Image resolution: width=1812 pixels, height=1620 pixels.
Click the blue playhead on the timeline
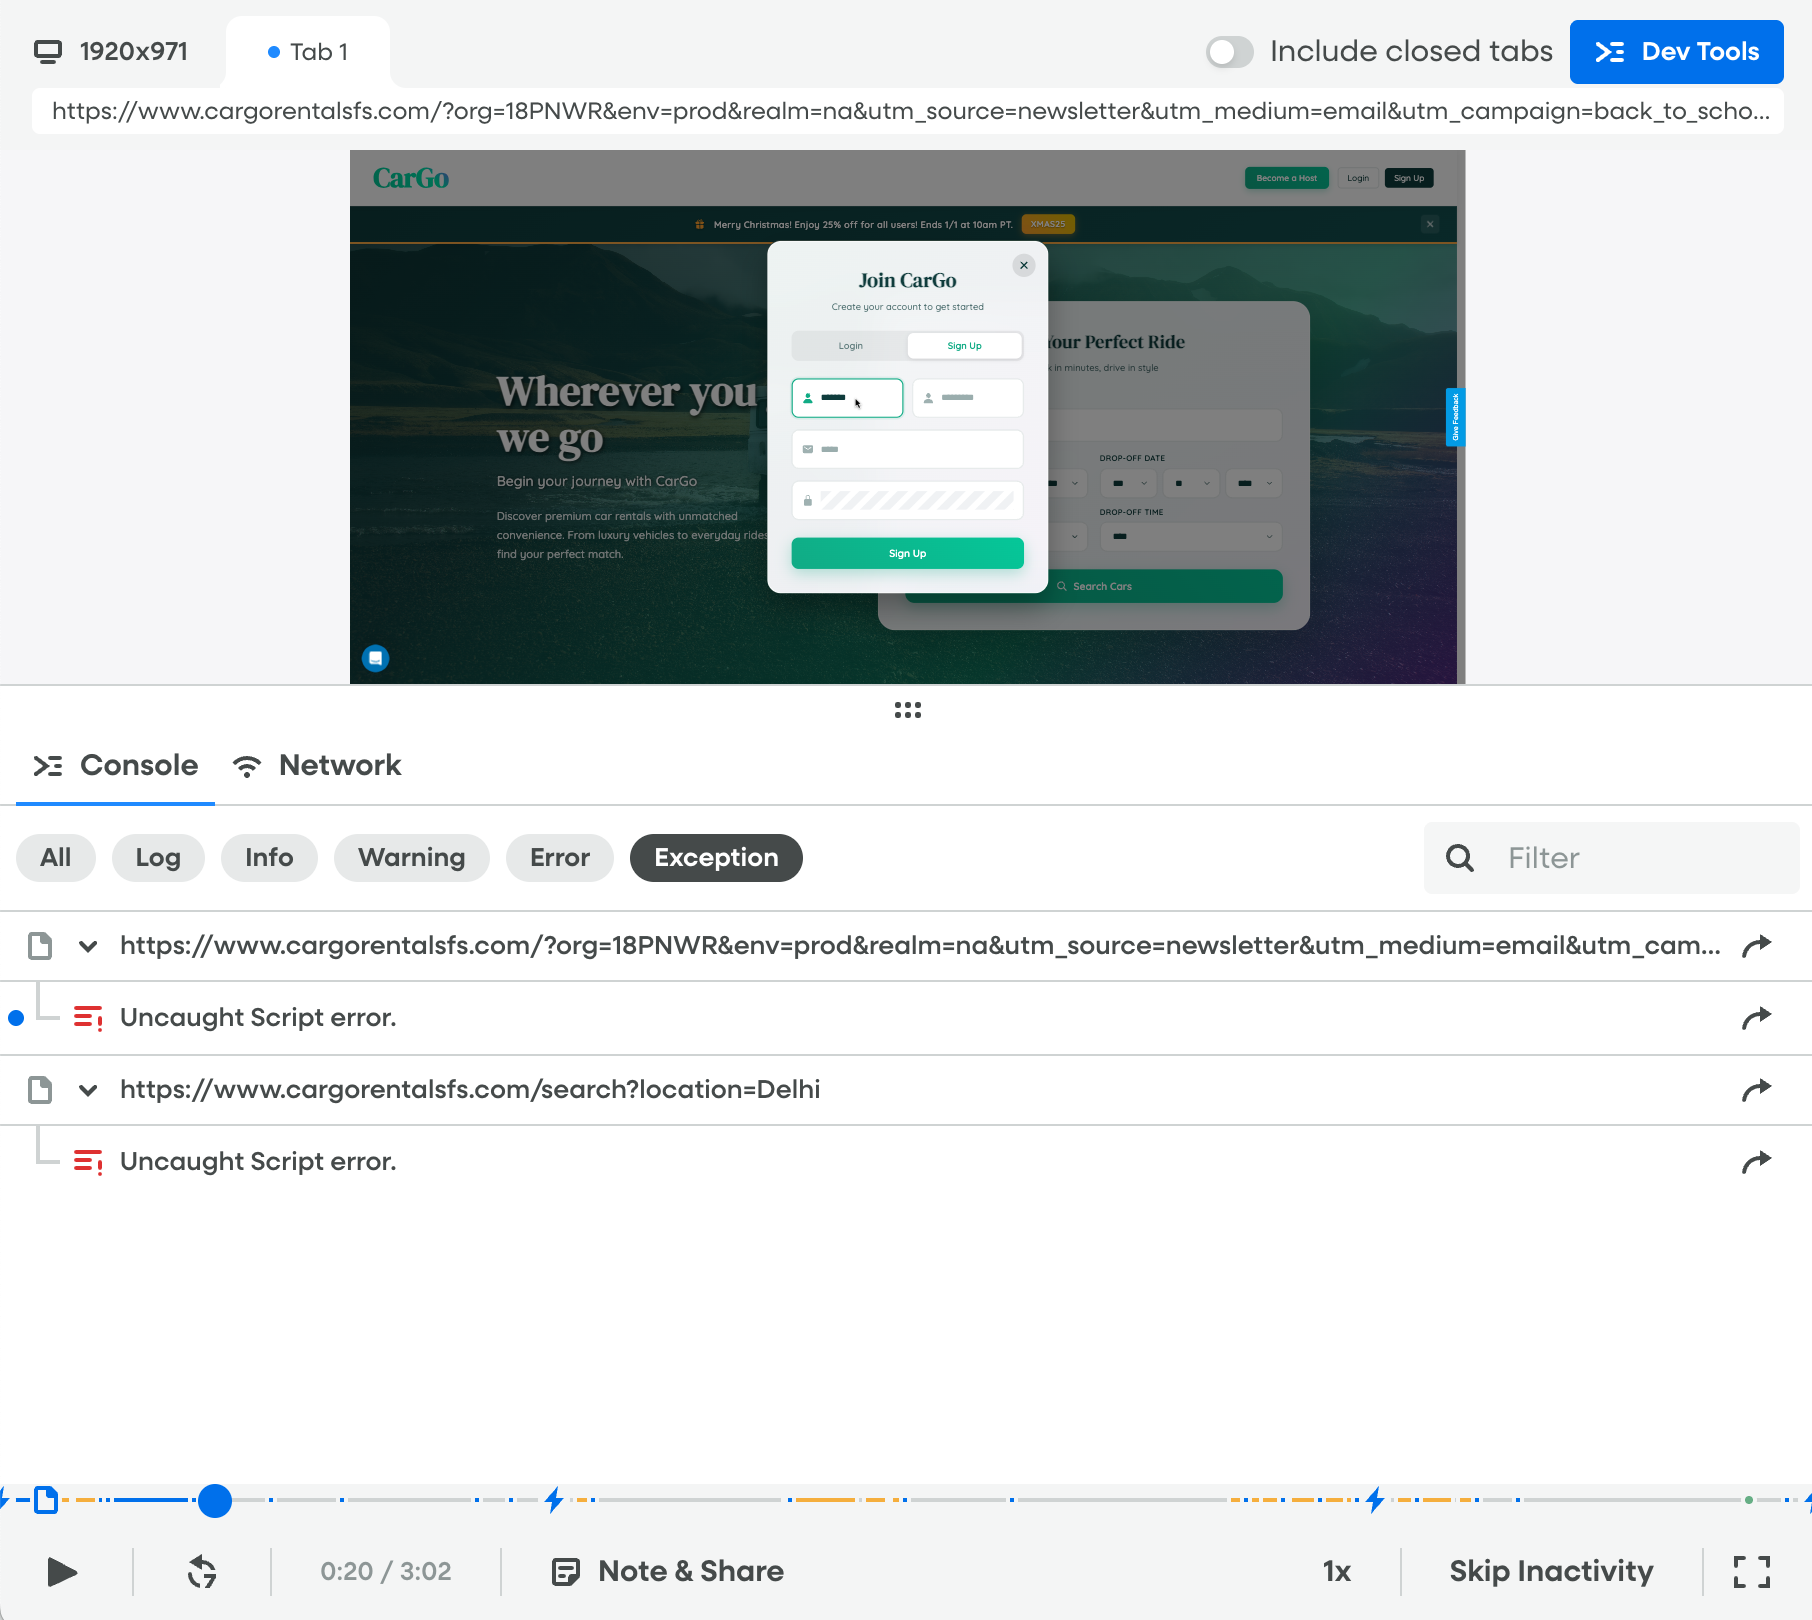(215, 1500)
